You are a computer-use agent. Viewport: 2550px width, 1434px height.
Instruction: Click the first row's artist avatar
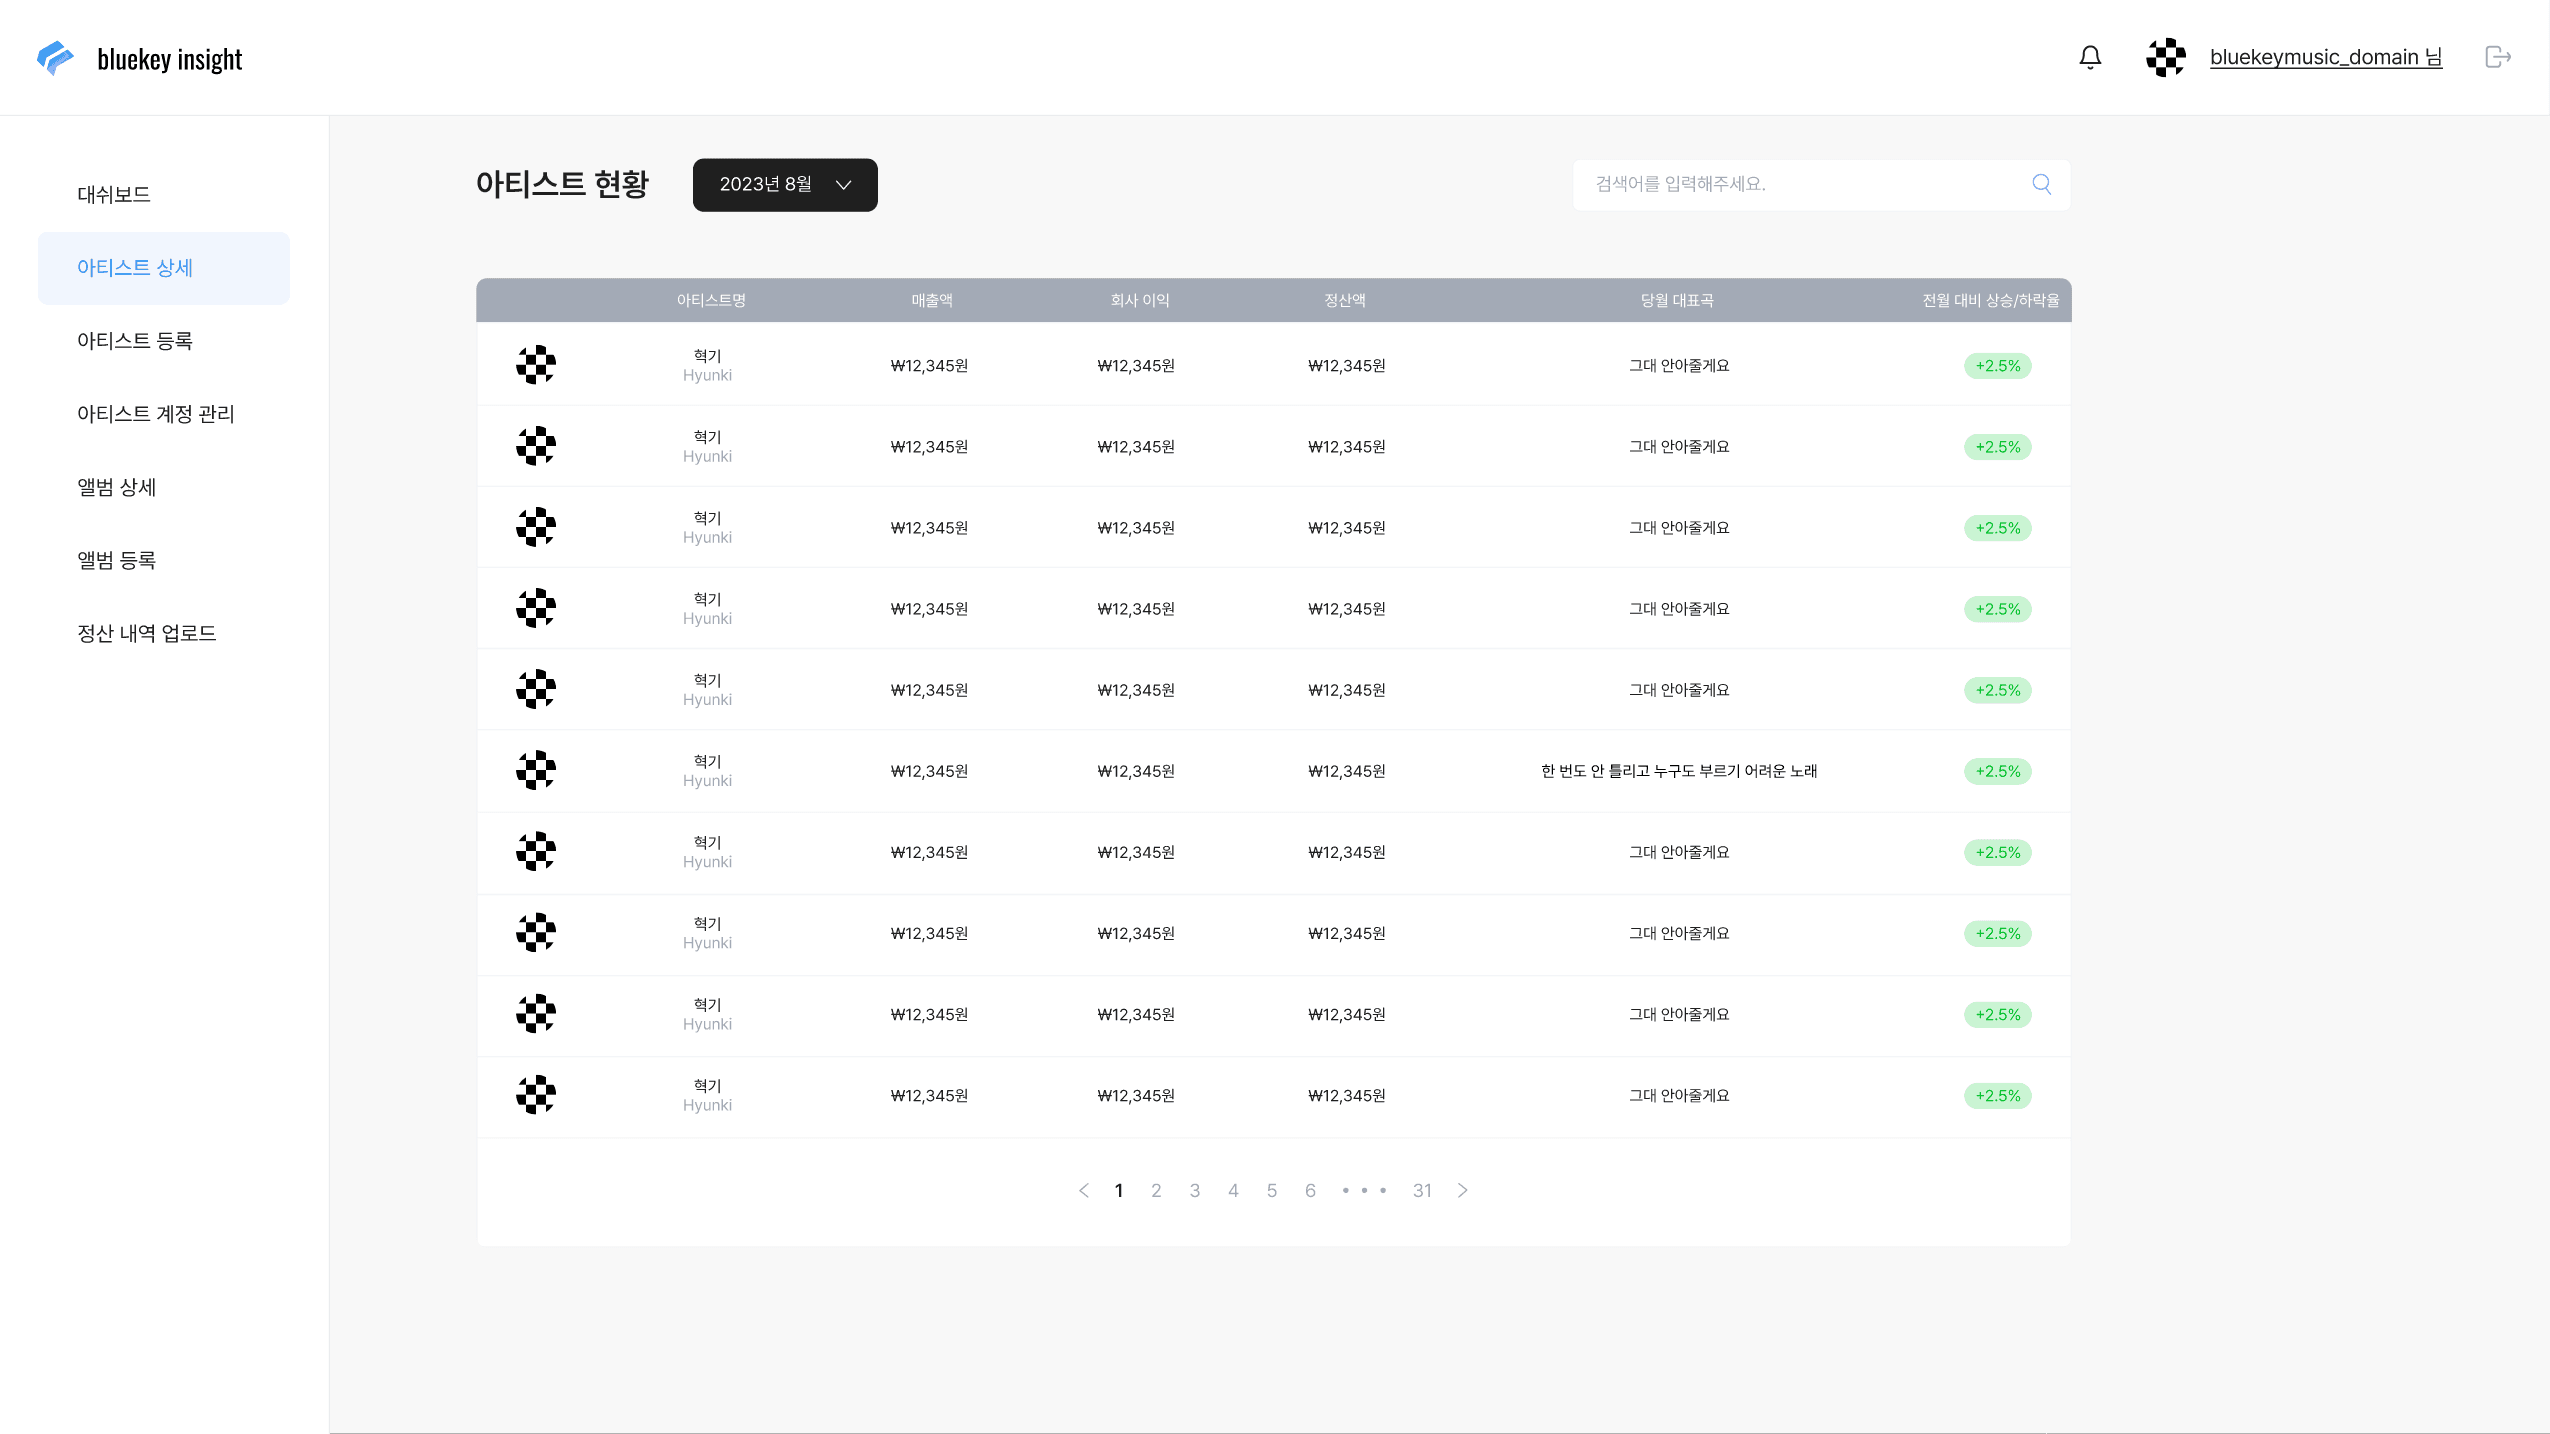click(x=536, y=365)
